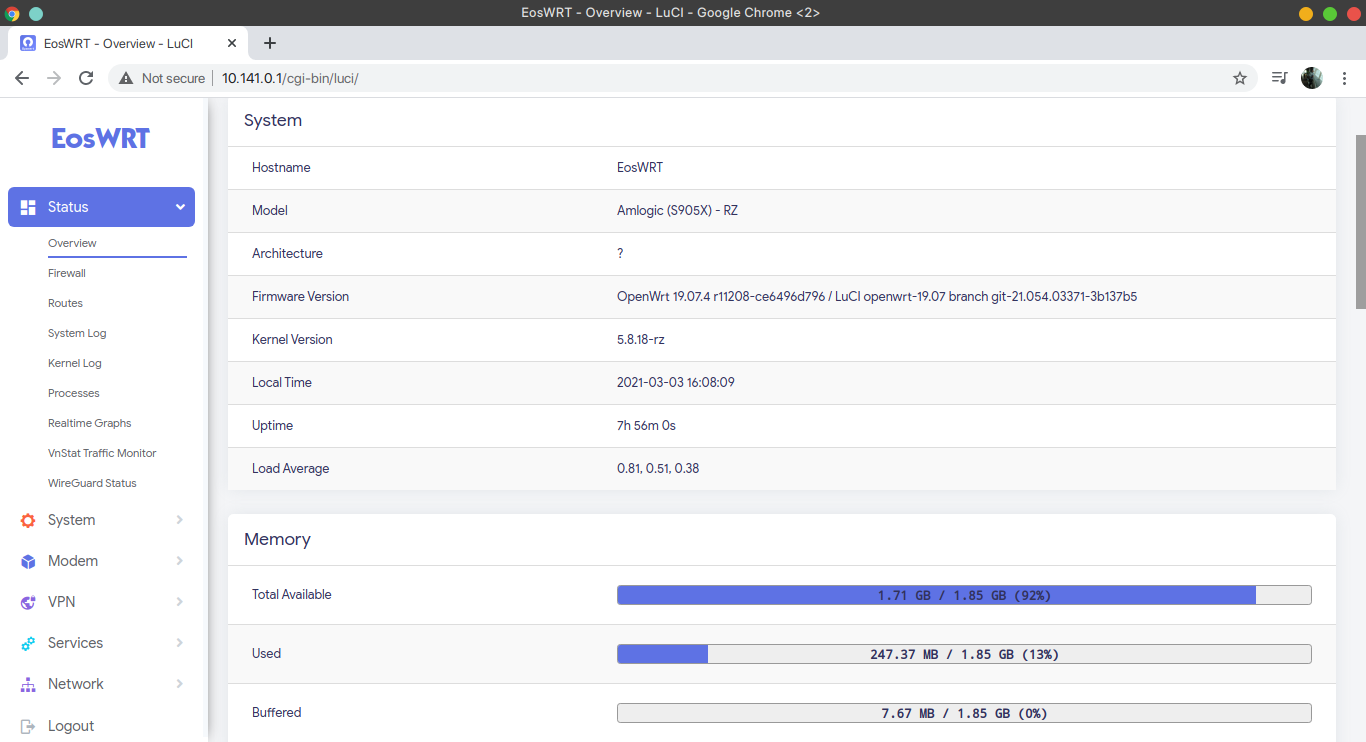The width and height of the screenshot is (1366, 742).
Task: Click the Logout door icon
Action: [x=28, y=726]
